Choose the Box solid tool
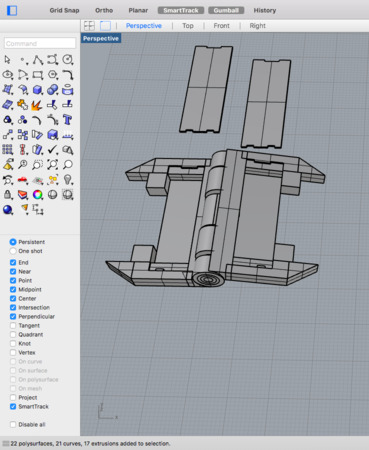 pyautogui.click(x=38, y=90)
